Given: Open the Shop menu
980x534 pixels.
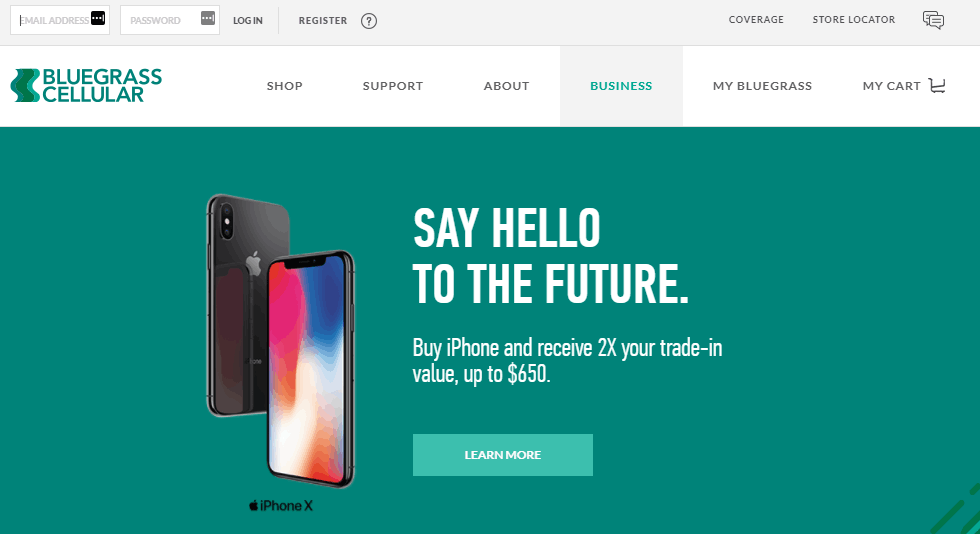Looking at the screenshot, I should [x=284, y=86].
